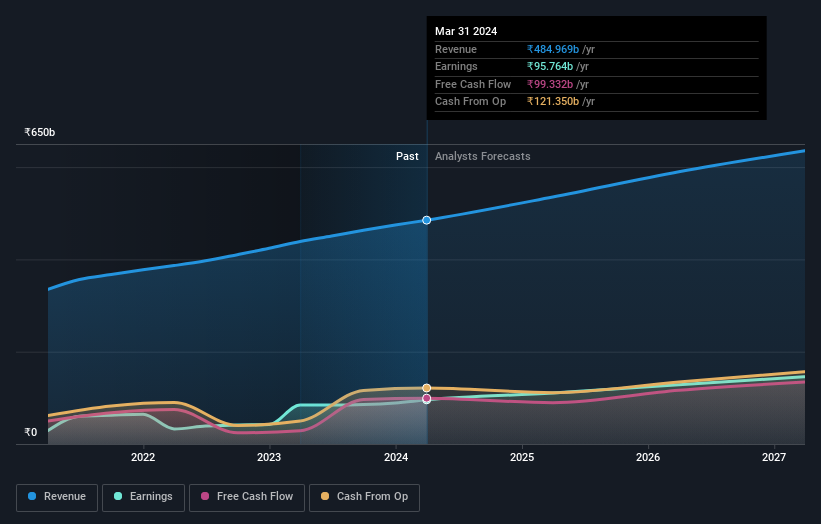Click the Free Cash Flow label in tooltip
This screenshot has width=821, height=524.
pos(473,84)
